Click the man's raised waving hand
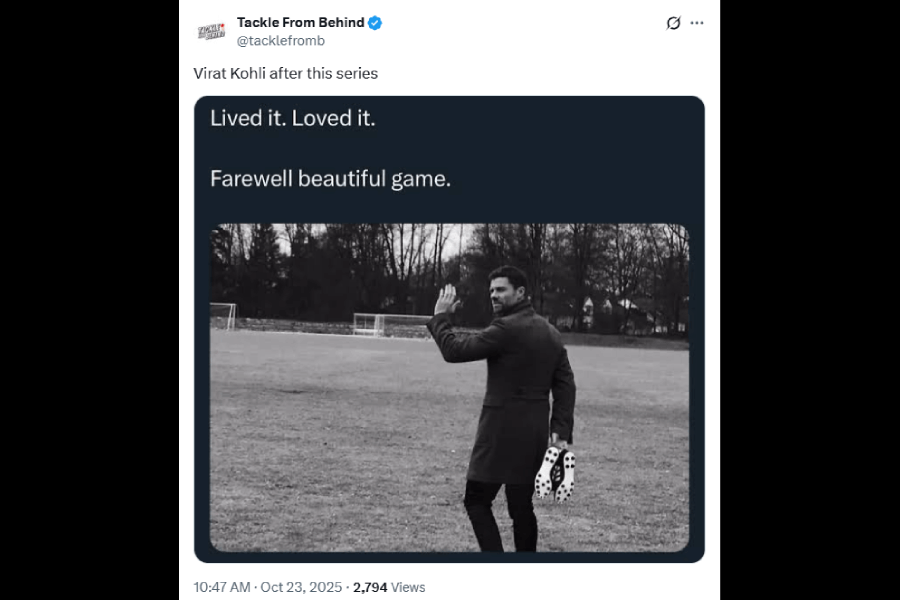Image resolution: width=900 pixels, height=600 pixels. pos(445,299)
